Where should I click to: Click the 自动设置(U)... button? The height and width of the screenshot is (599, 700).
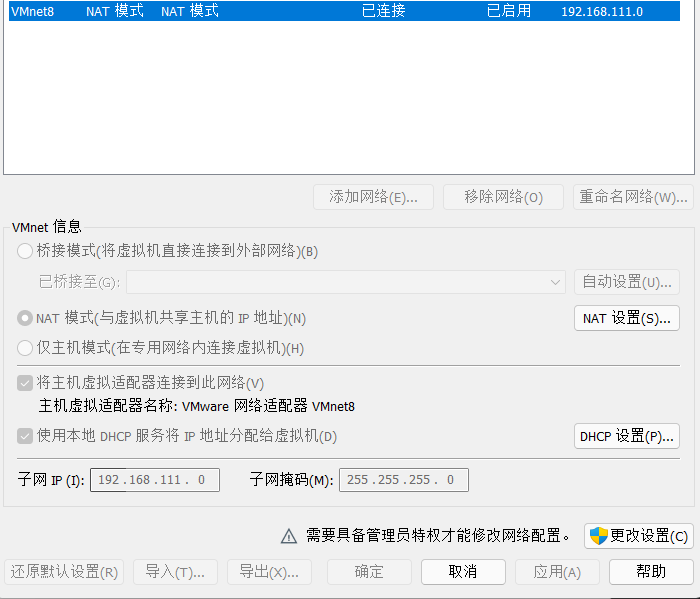tap(627, 282)
